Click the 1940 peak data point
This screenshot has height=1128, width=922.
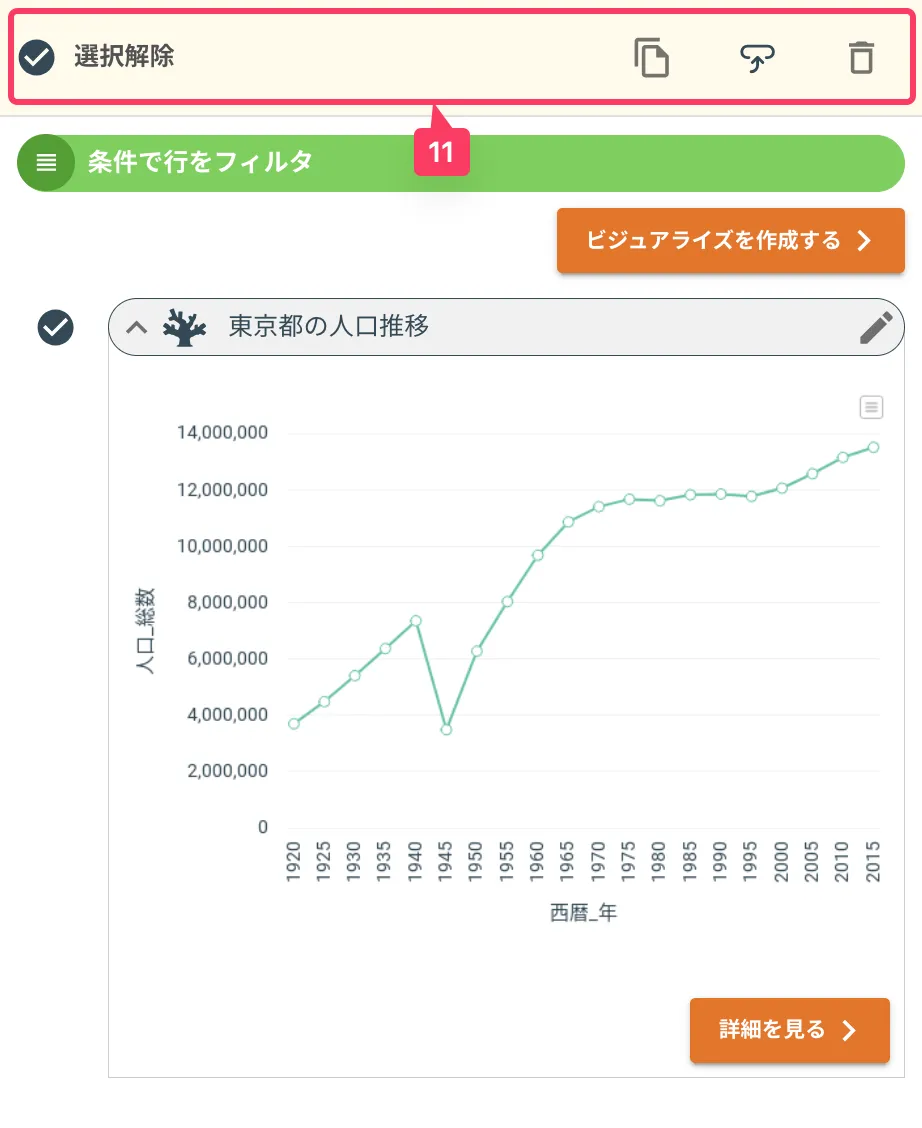click(x=416, y=621)
